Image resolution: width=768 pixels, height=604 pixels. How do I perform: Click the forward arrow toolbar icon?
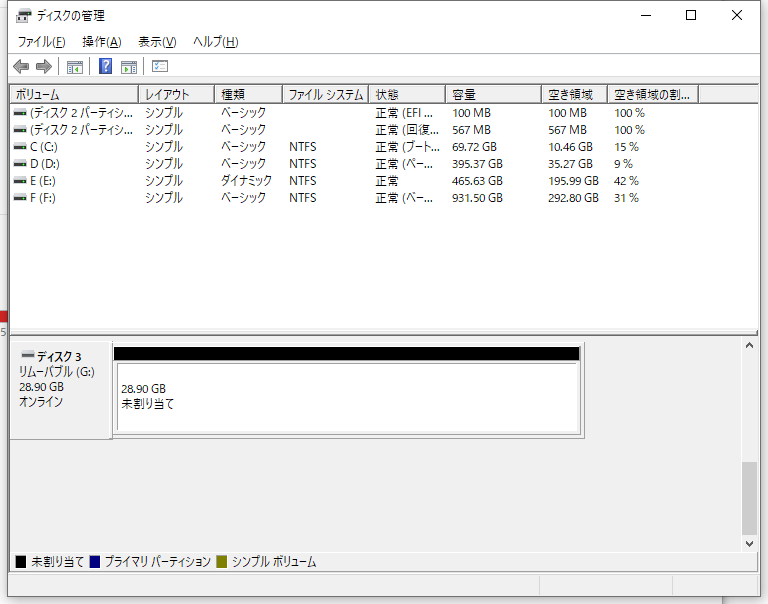point(43,67)
